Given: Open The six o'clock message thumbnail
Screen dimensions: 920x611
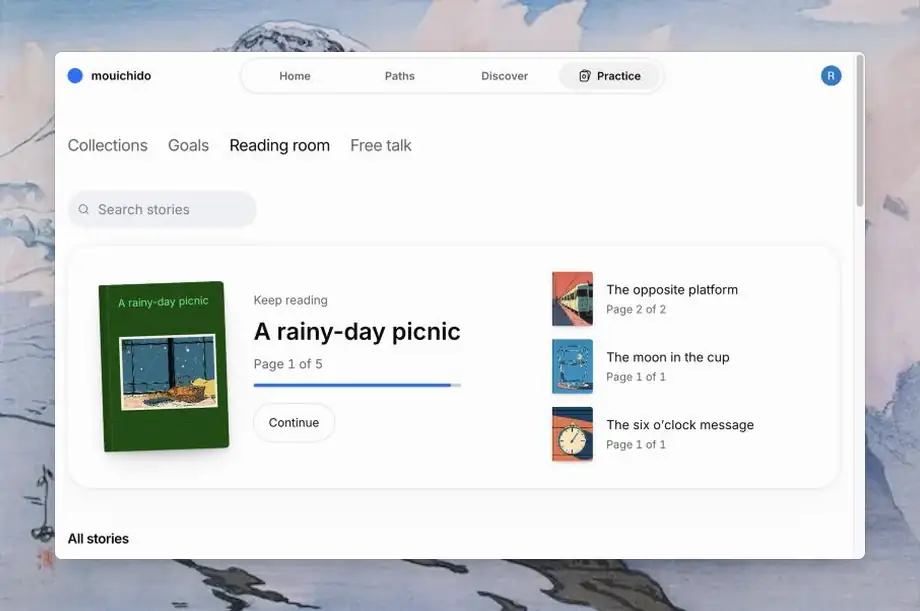Looking at the screenshot, I should 572,434.
